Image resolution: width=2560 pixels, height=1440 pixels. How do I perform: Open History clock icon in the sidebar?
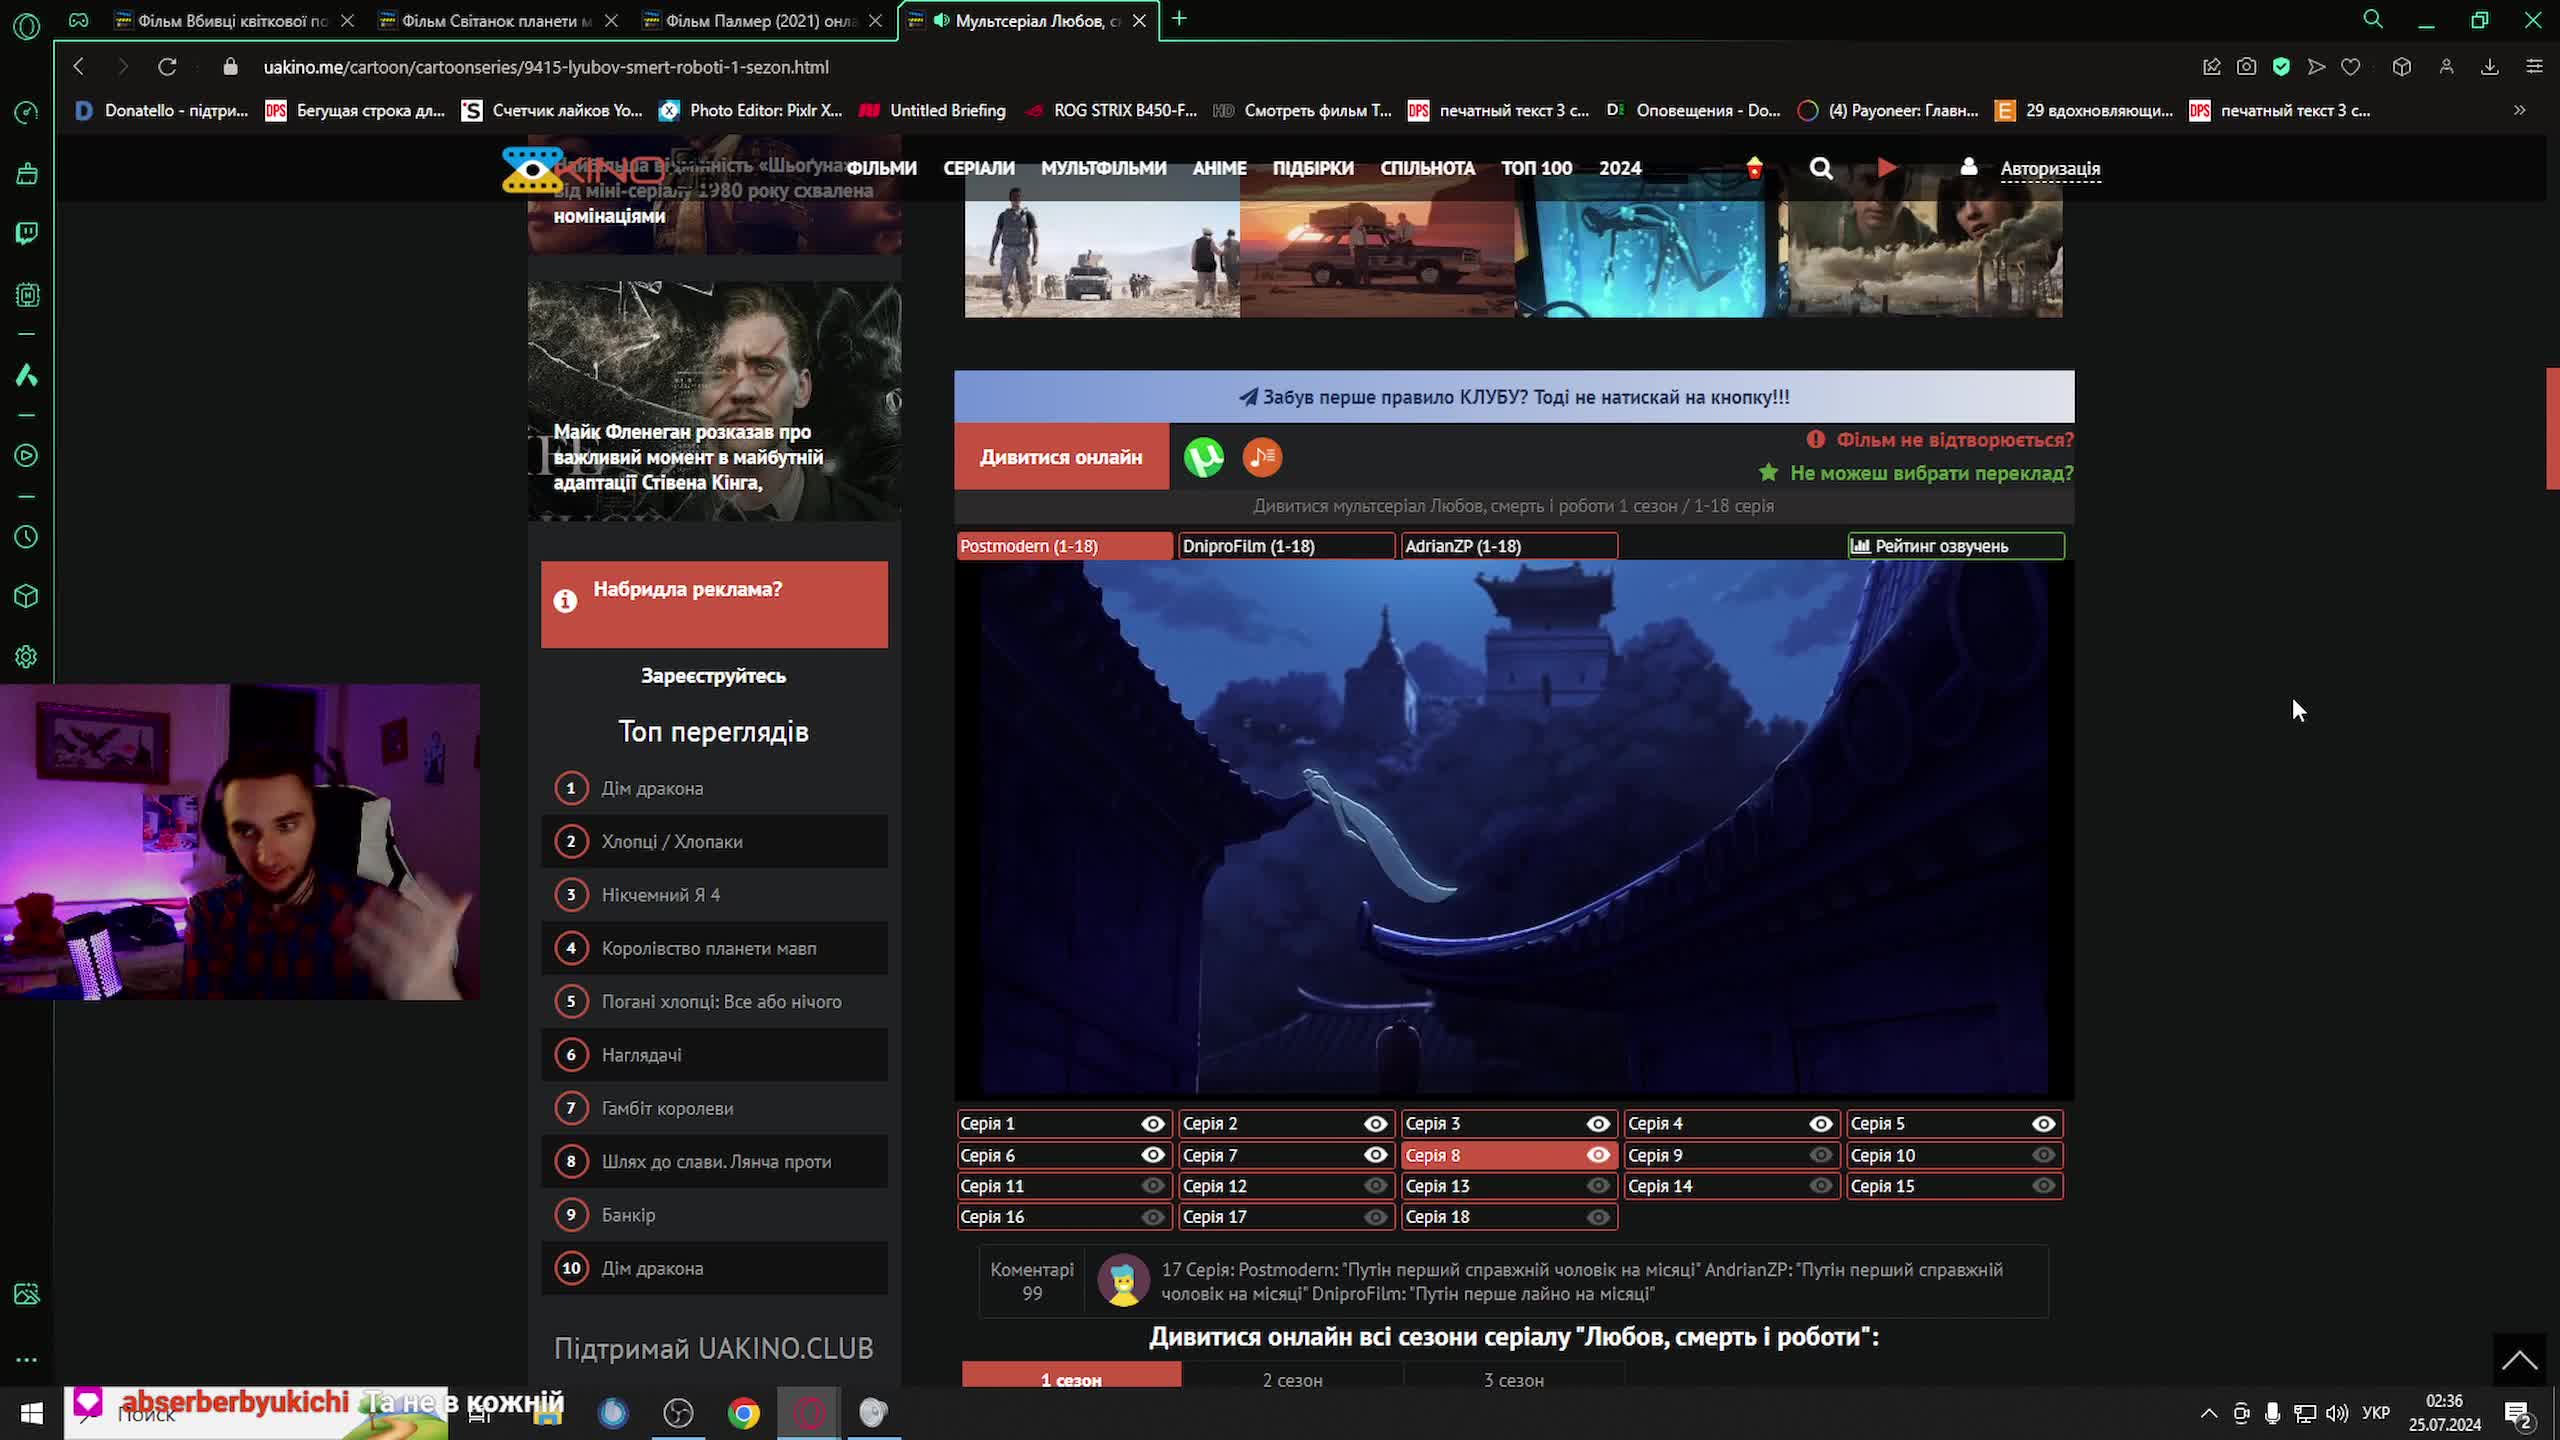tap(27, 537)
